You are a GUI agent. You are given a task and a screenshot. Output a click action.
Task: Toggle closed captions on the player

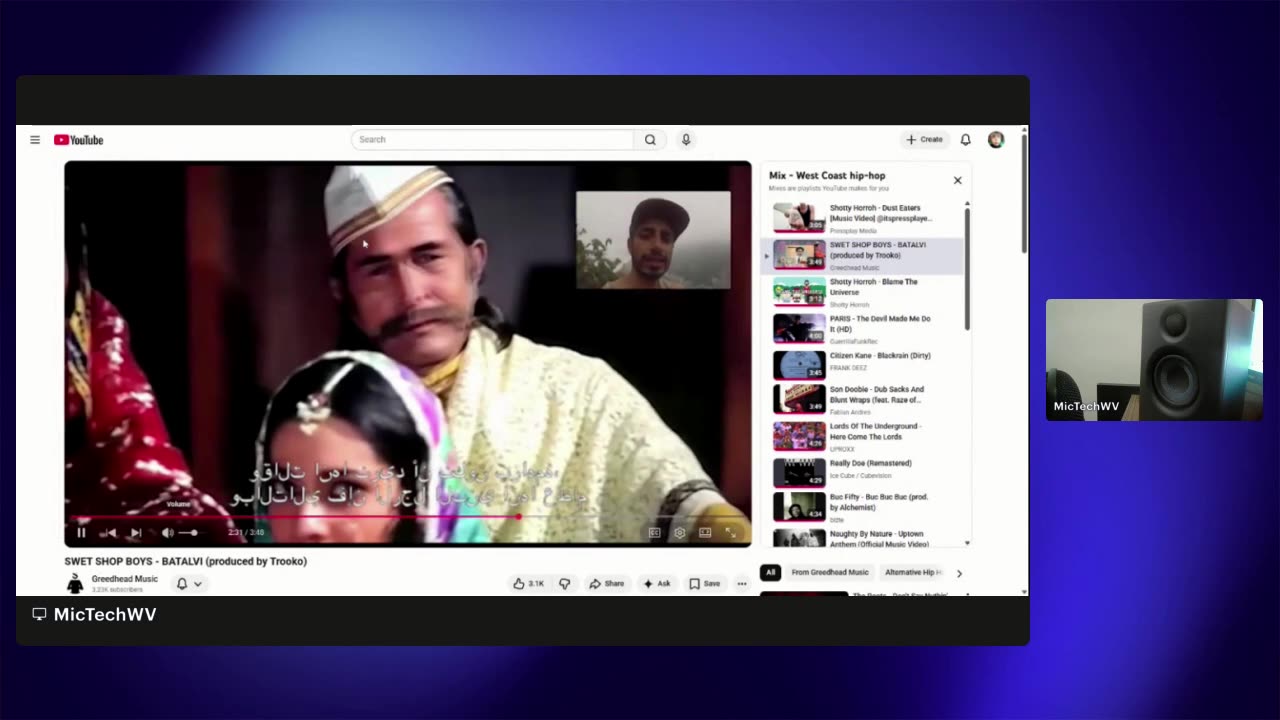(x=655, y=533)
